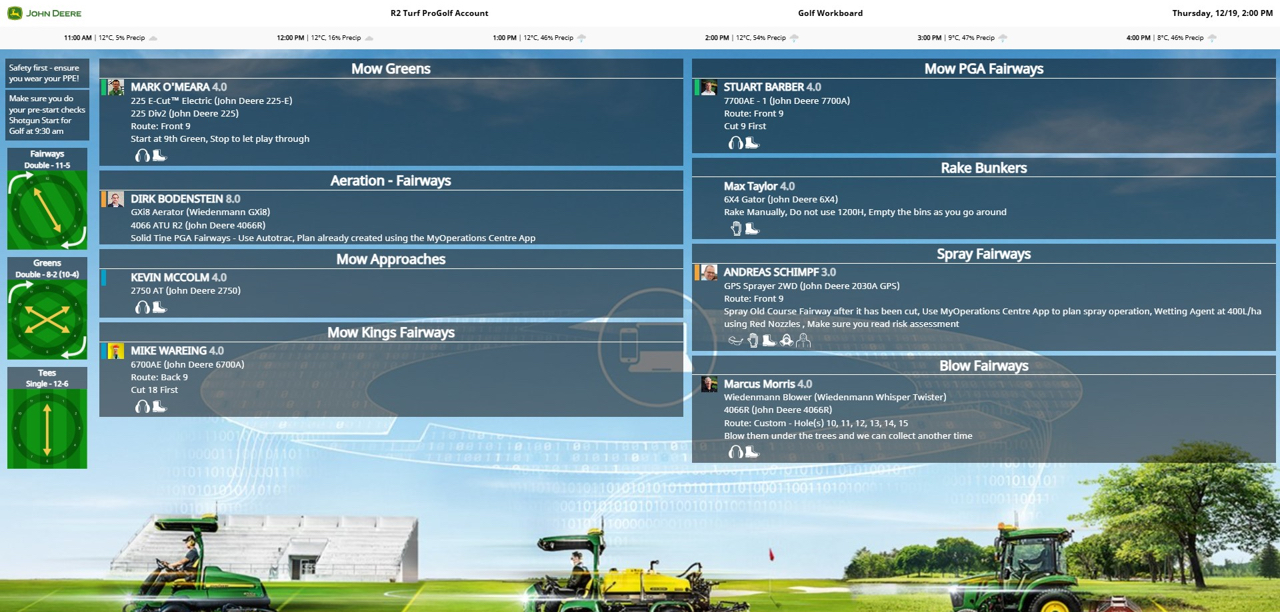Click cloud icon beside 11:00 AM forecast
This screenshot has height=612, width=1280.
coord(153,38)
